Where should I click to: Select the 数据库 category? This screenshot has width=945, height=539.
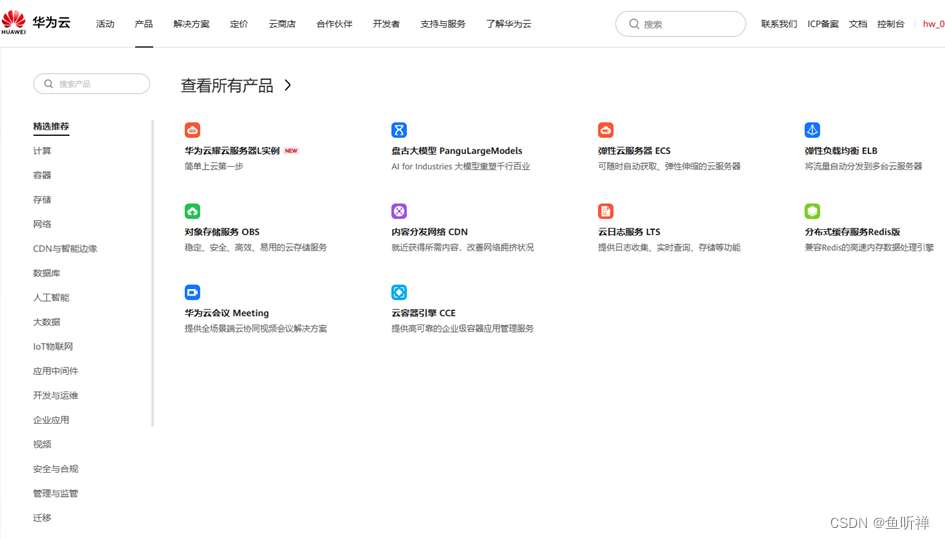46,273
